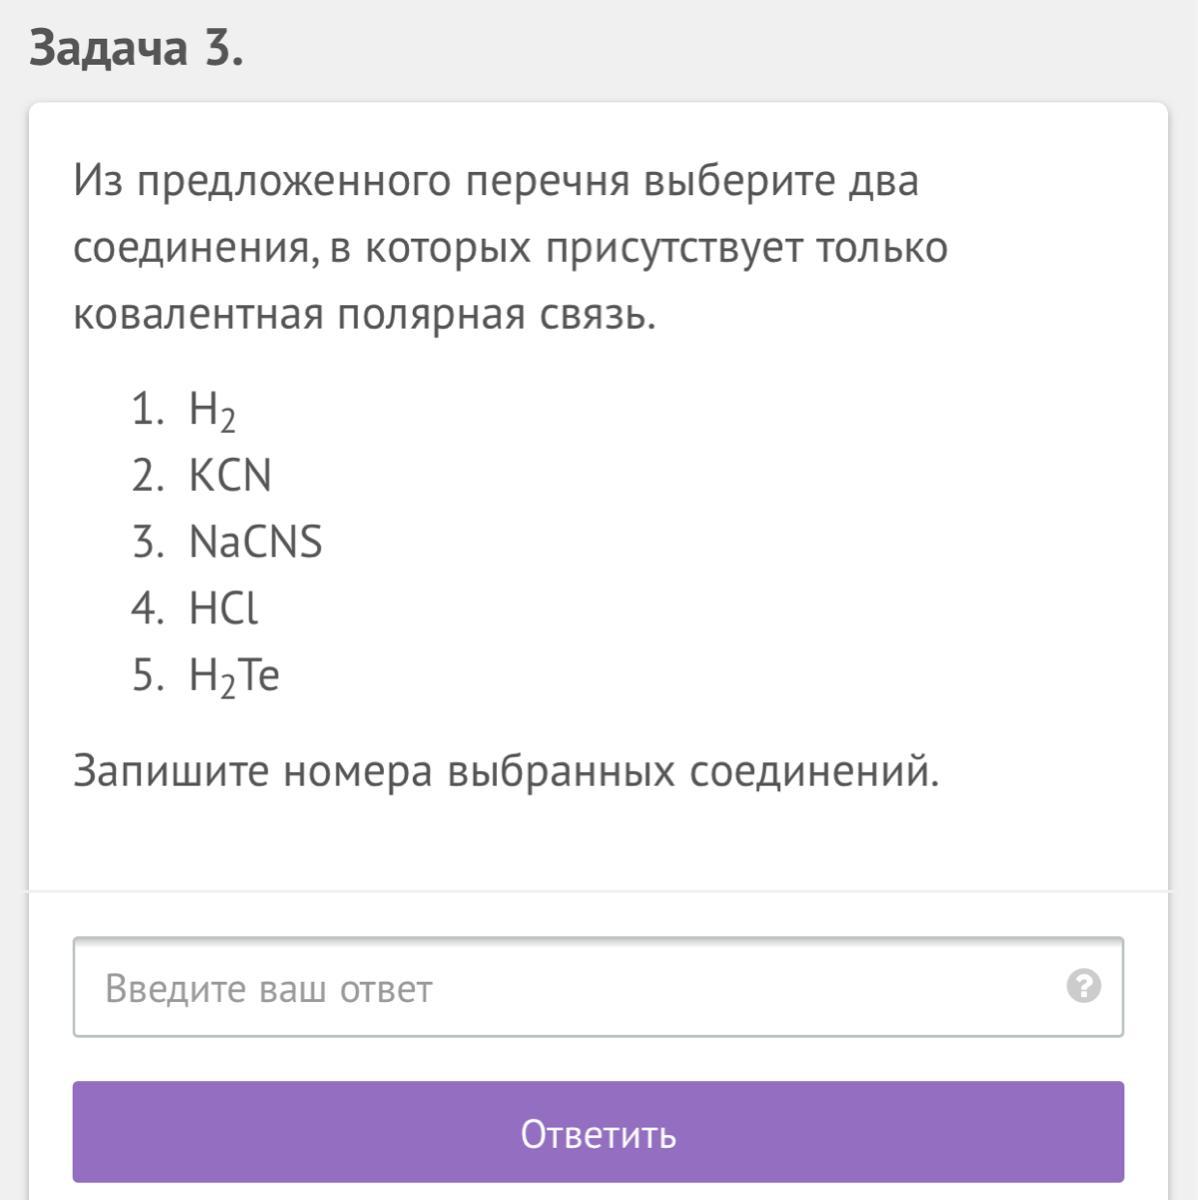The width and height of the screenshot is (1198, 1200).
Task: Click the "Запишите номера выбранных соединений." instruction
Action: coord(506,771)
